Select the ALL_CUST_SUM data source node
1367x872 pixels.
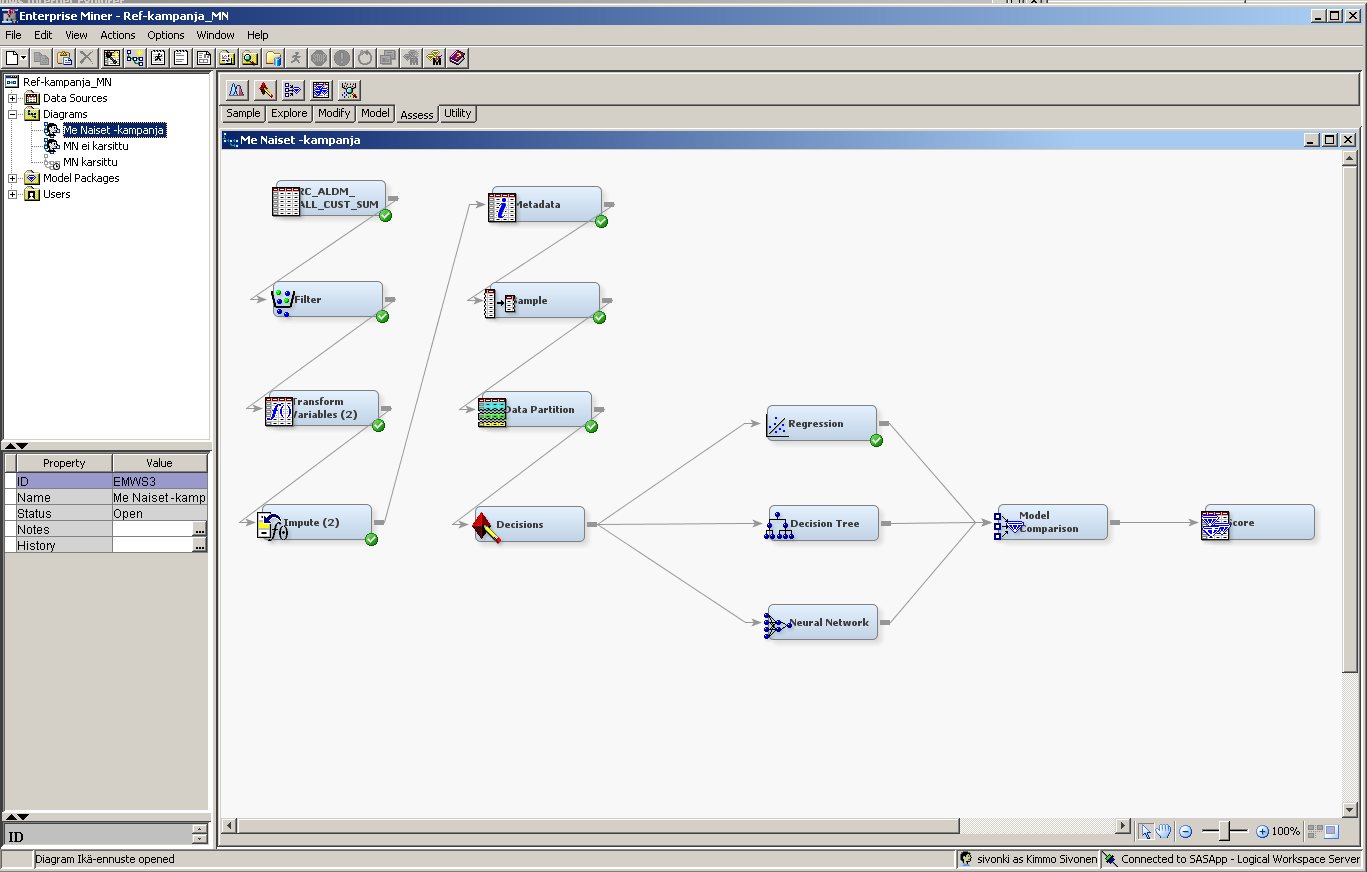click(x=329, y=198)
